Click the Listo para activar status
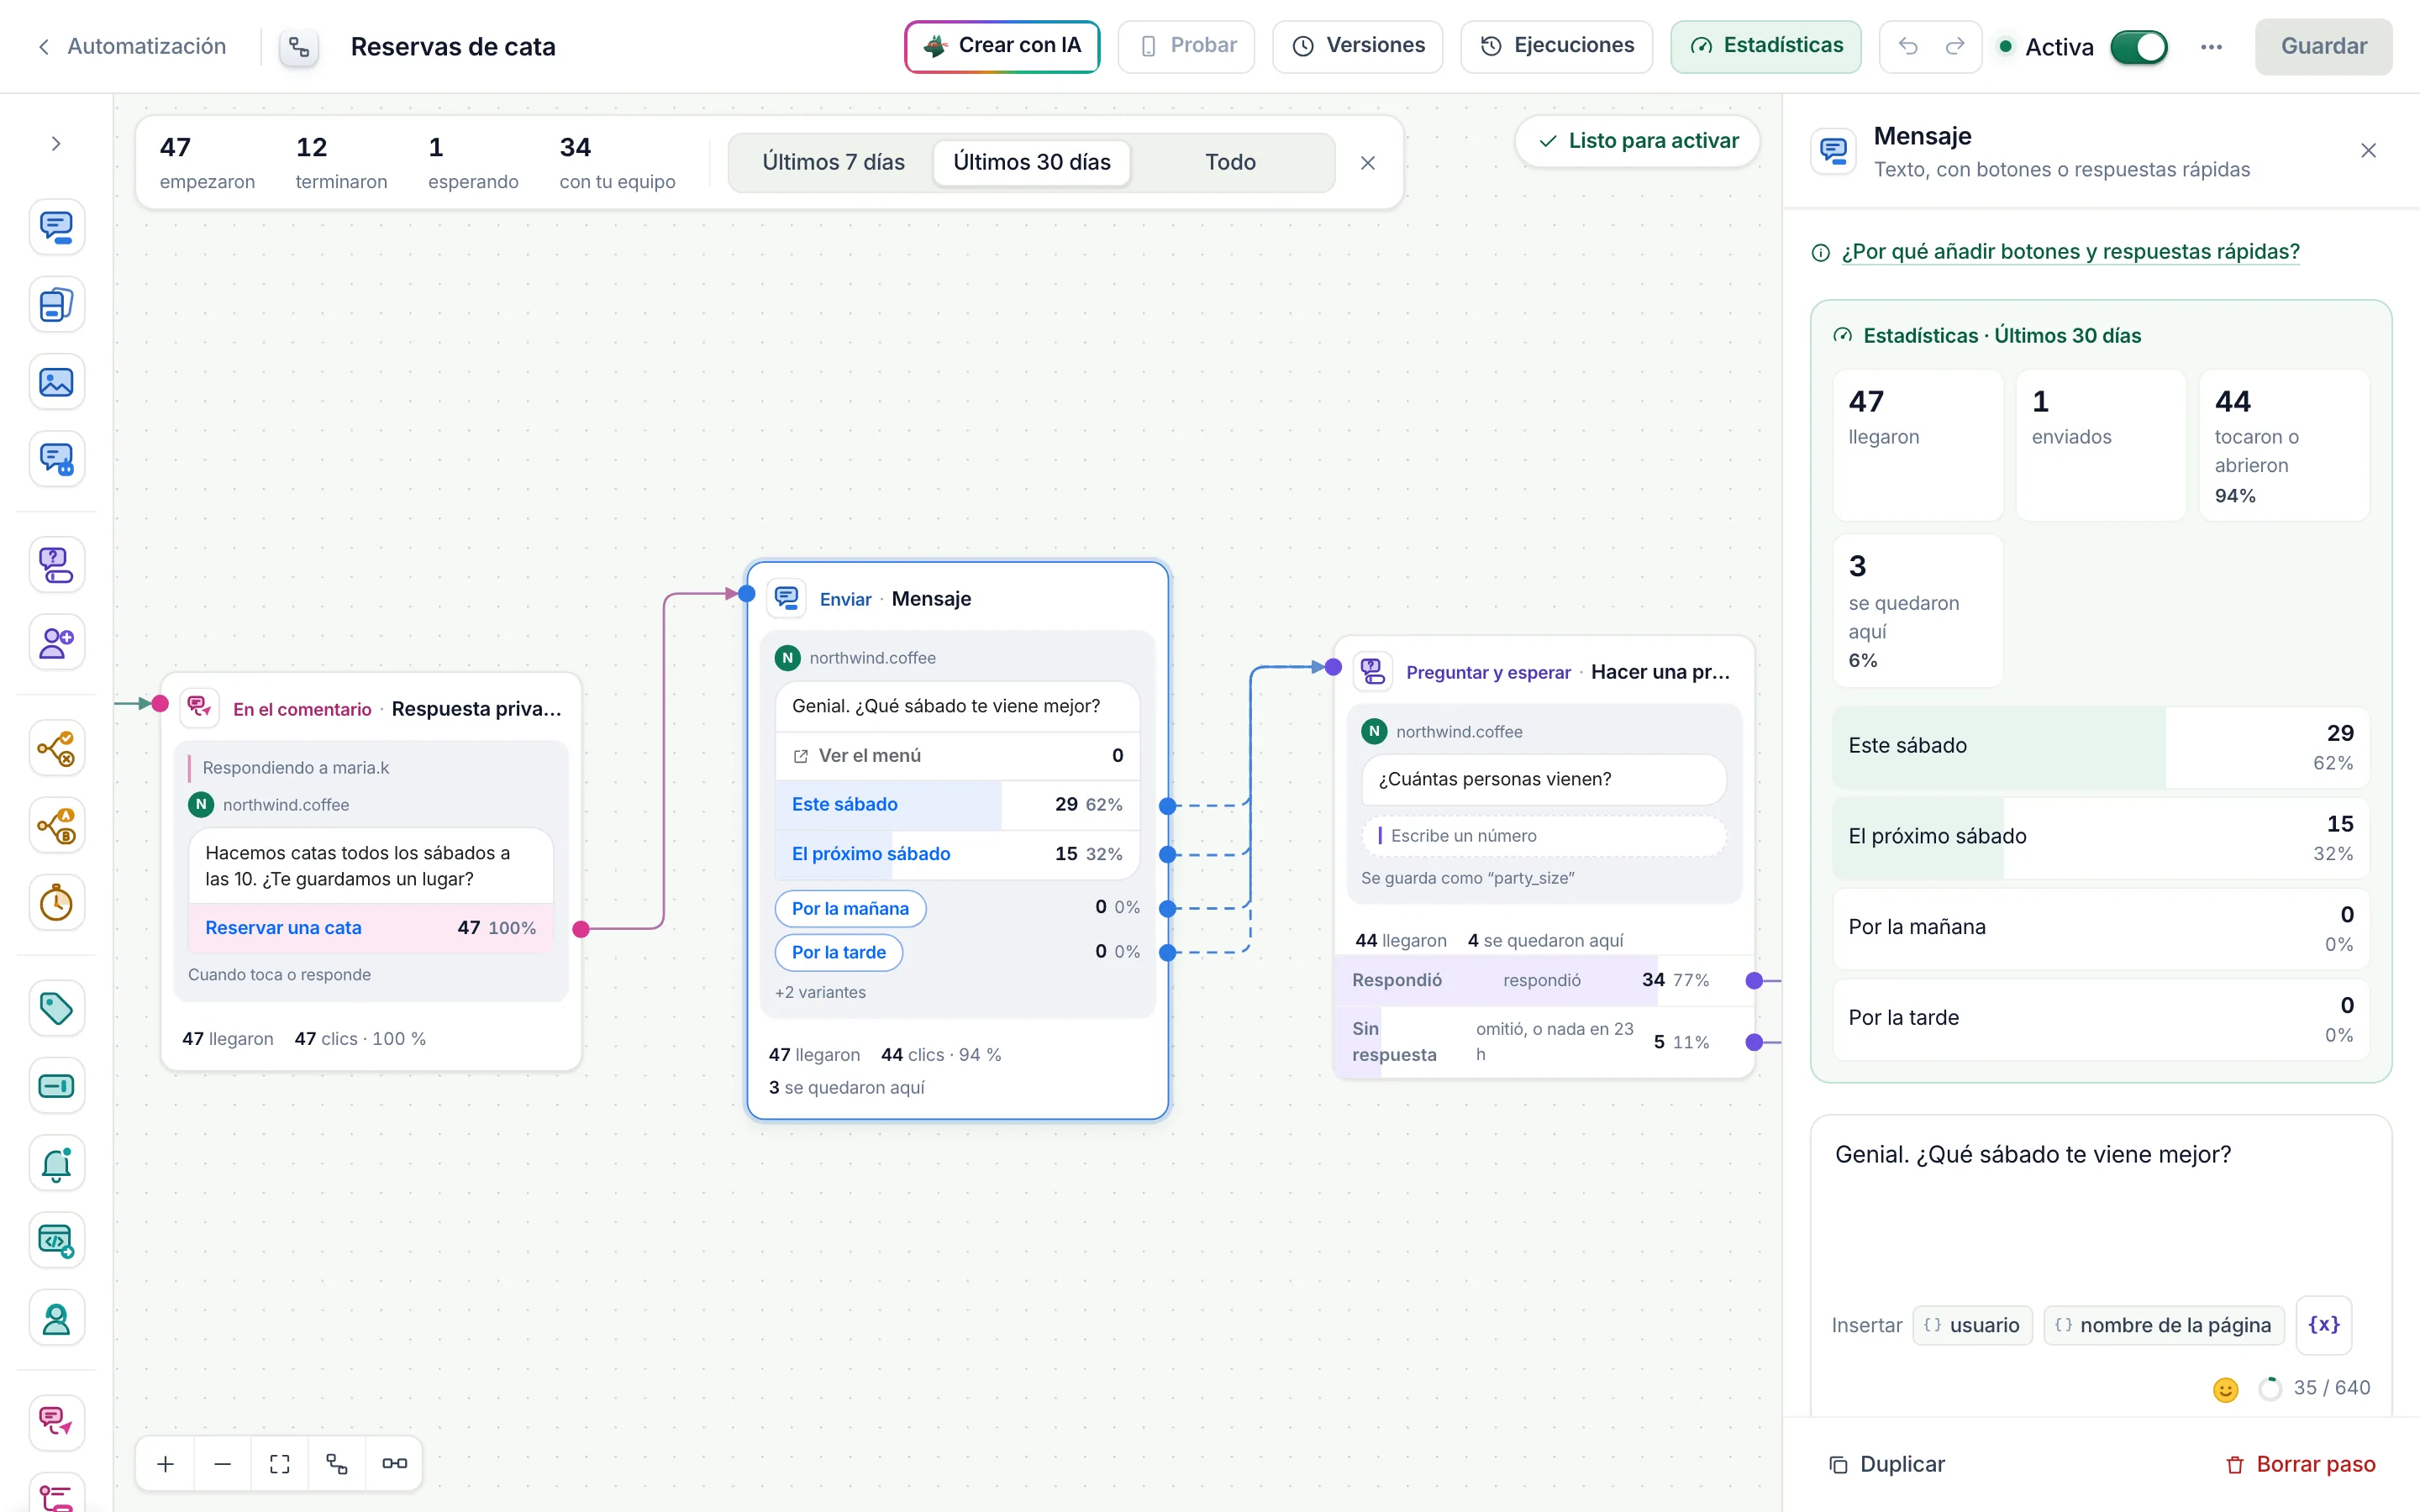 [1638, 141]
